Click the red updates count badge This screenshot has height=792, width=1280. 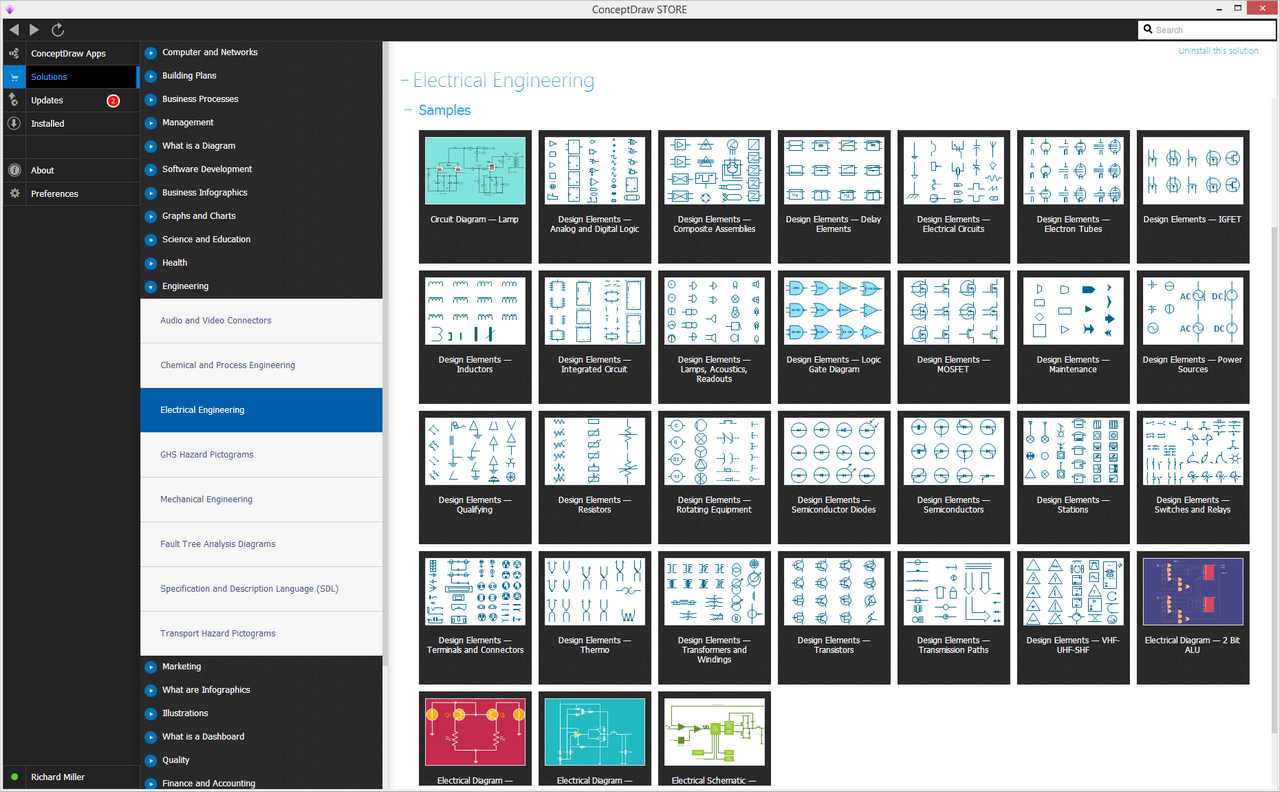pos(113,100)
